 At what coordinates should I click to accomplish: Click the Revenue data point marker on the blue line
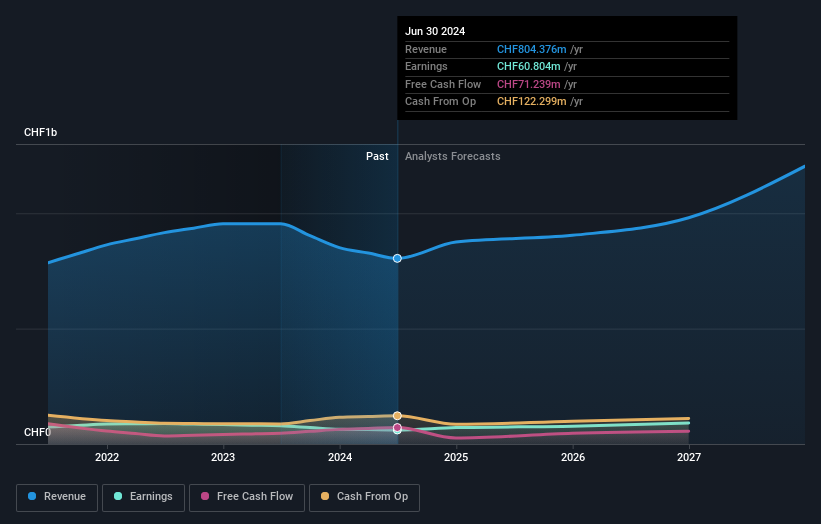click(x=397, y=258)
